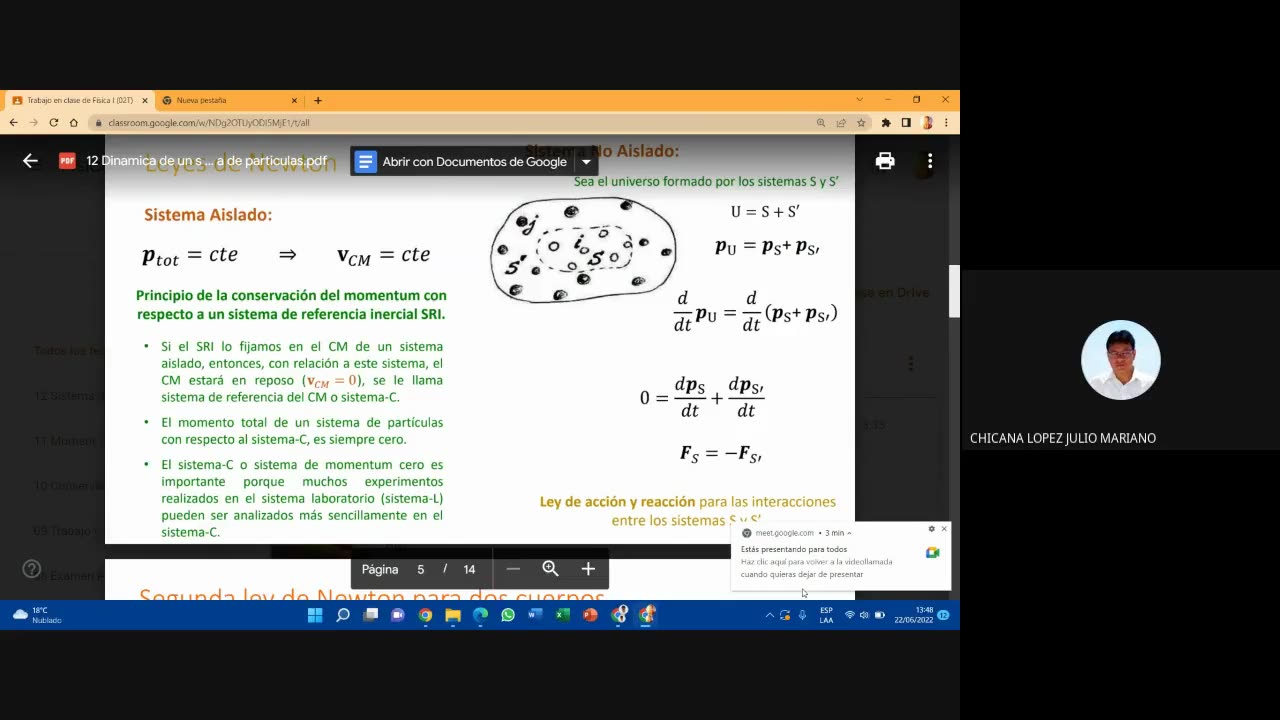
Task: Edit the page number field showing 5
Action: pos(420,569)
